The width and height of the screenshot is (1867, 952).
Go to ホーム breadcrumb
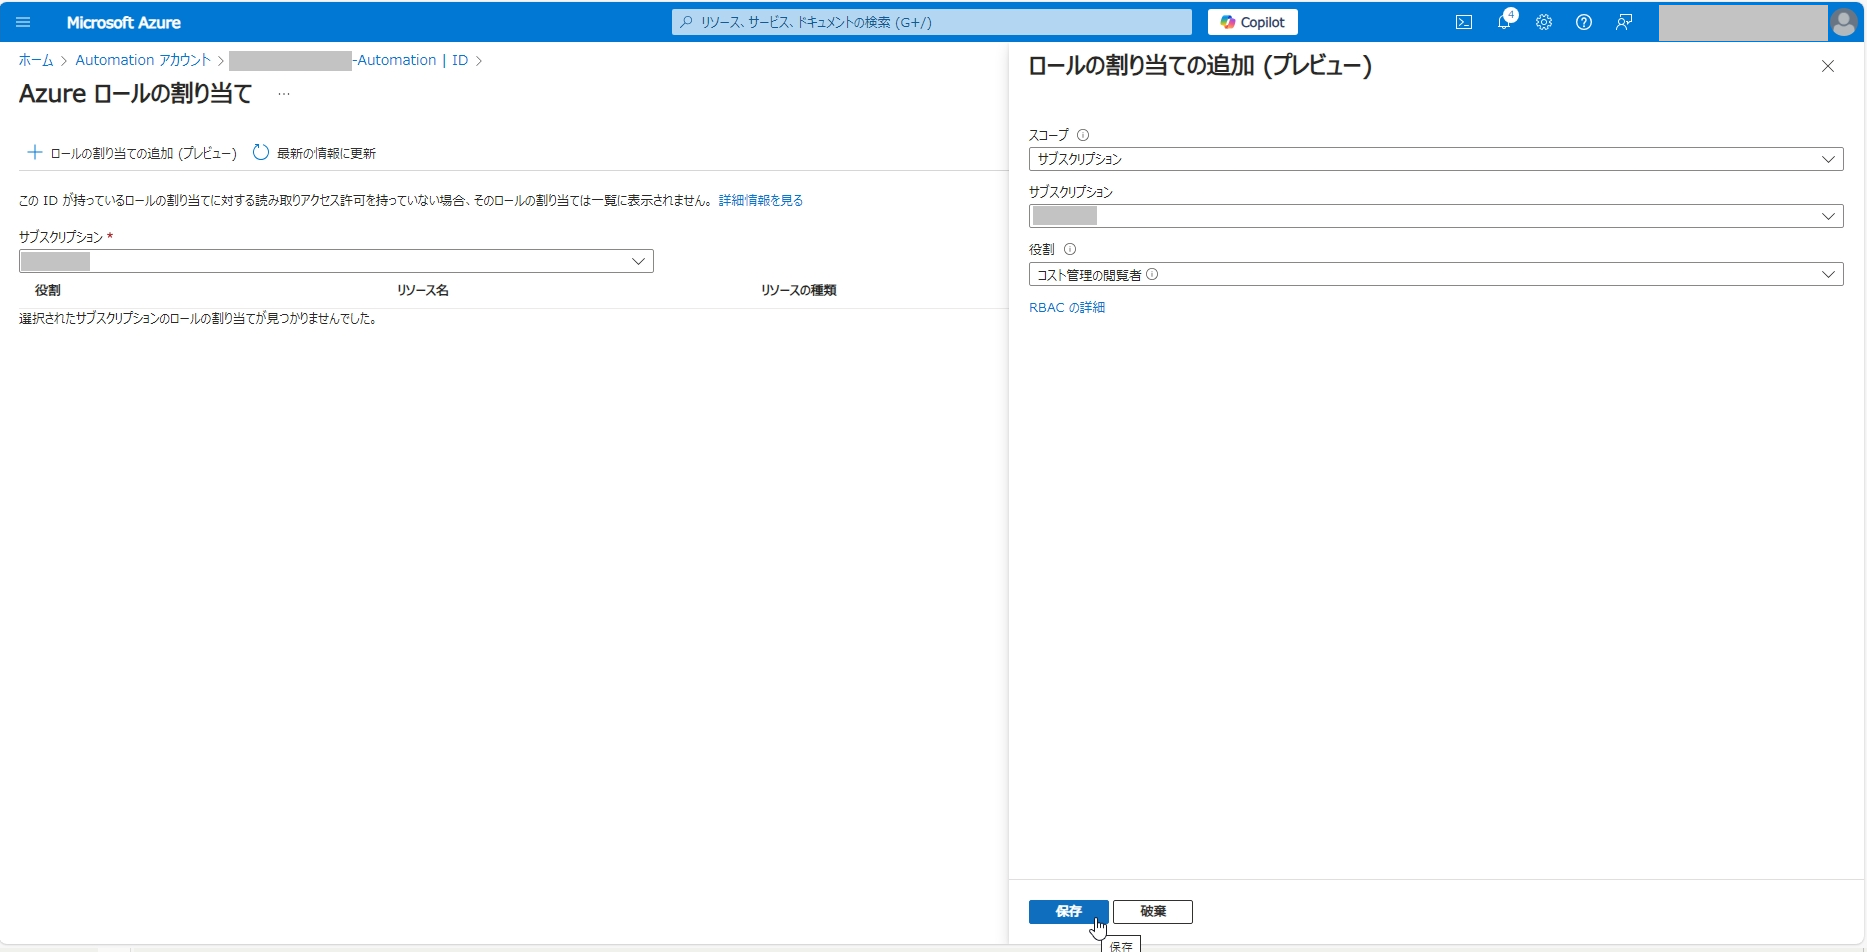[36, 60]
